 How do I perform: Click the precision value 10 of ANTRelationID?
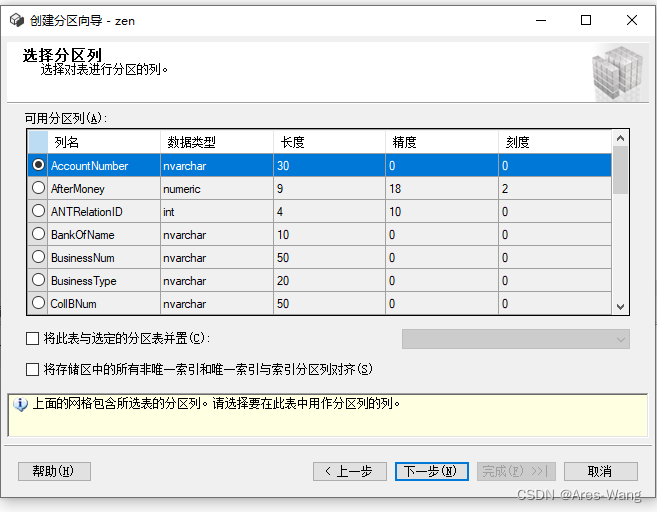click(x=442, y=211)
